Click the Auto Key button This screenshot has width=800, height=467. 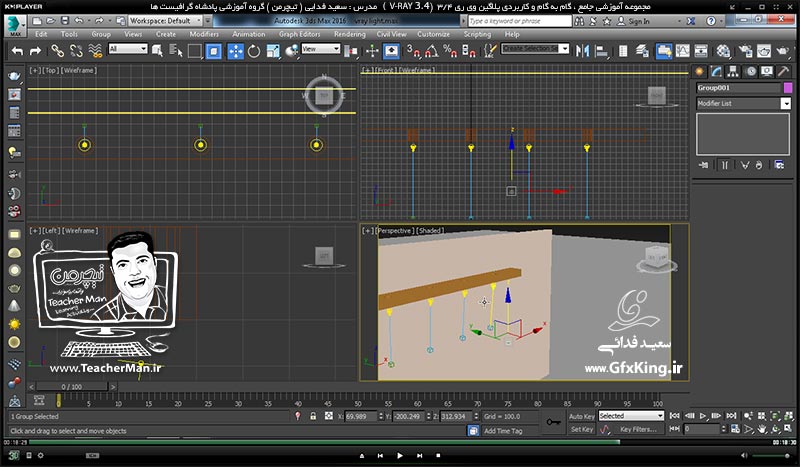pyautogui.click(x=582, y=416)
